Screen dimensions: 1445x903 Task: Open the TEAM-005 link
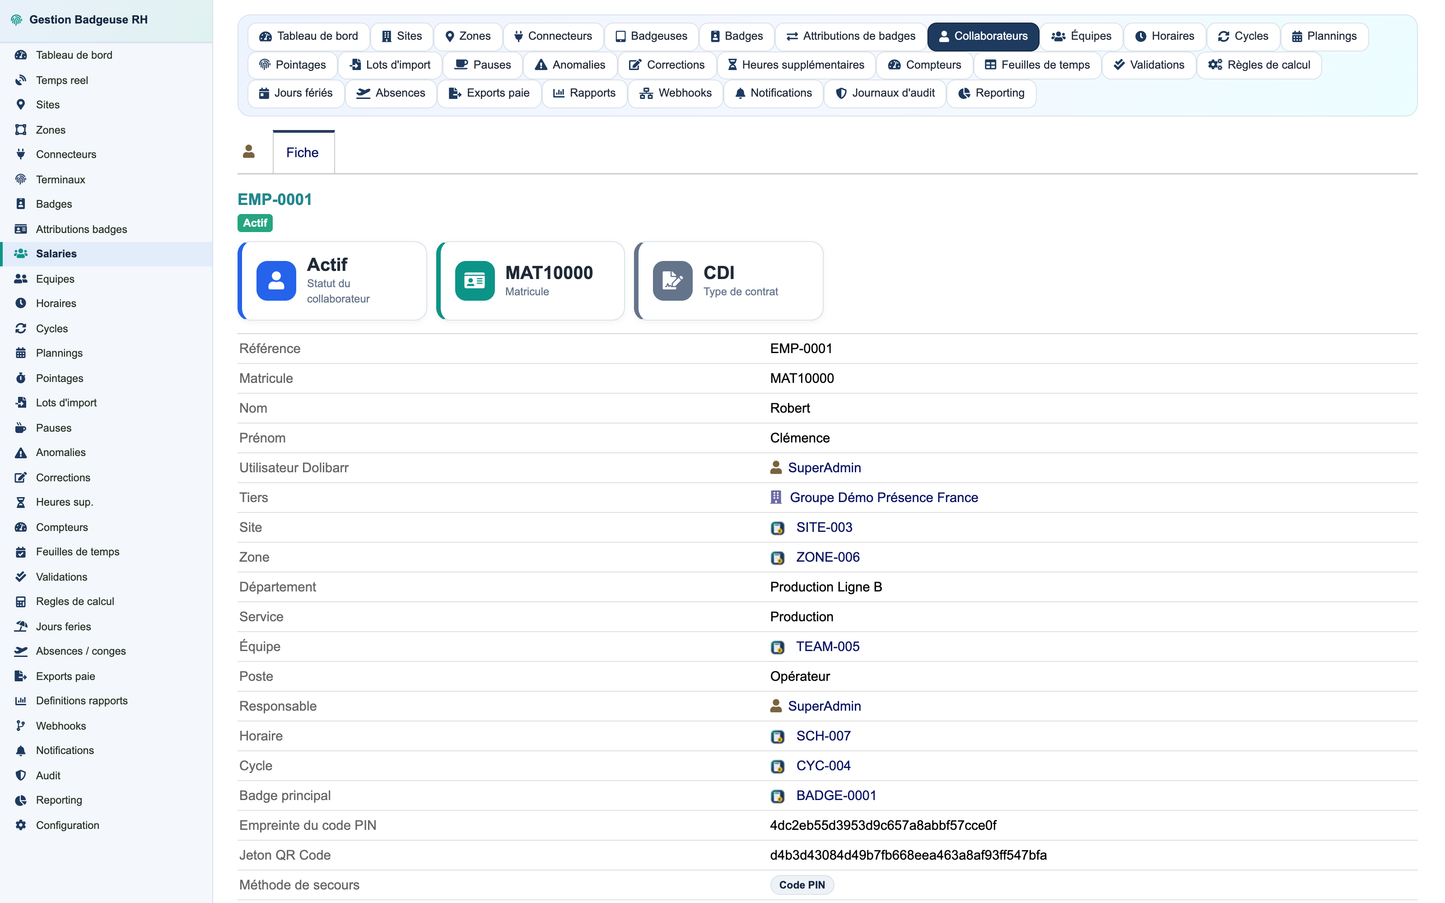point(828,647)
